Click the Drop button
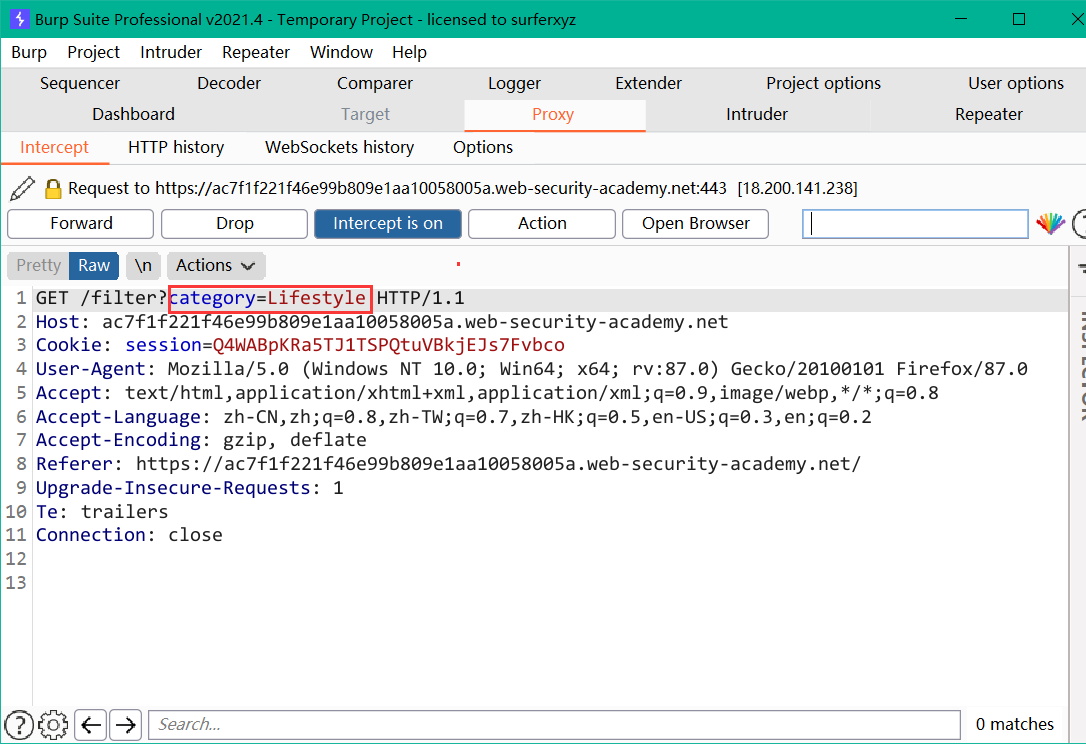 click(x=235, y=224)
